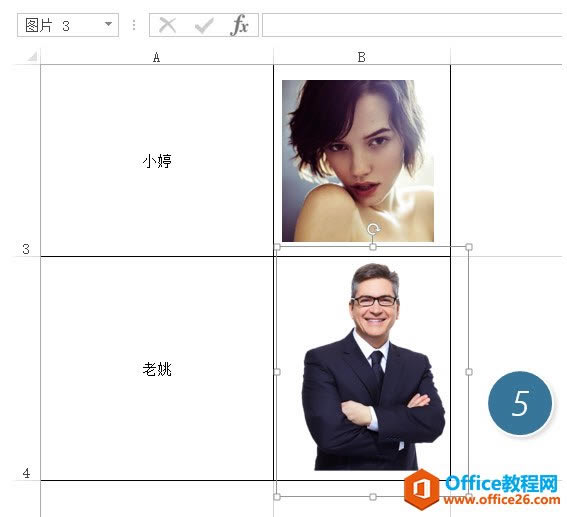Click the Select All corner triangle

pos(32,56)
